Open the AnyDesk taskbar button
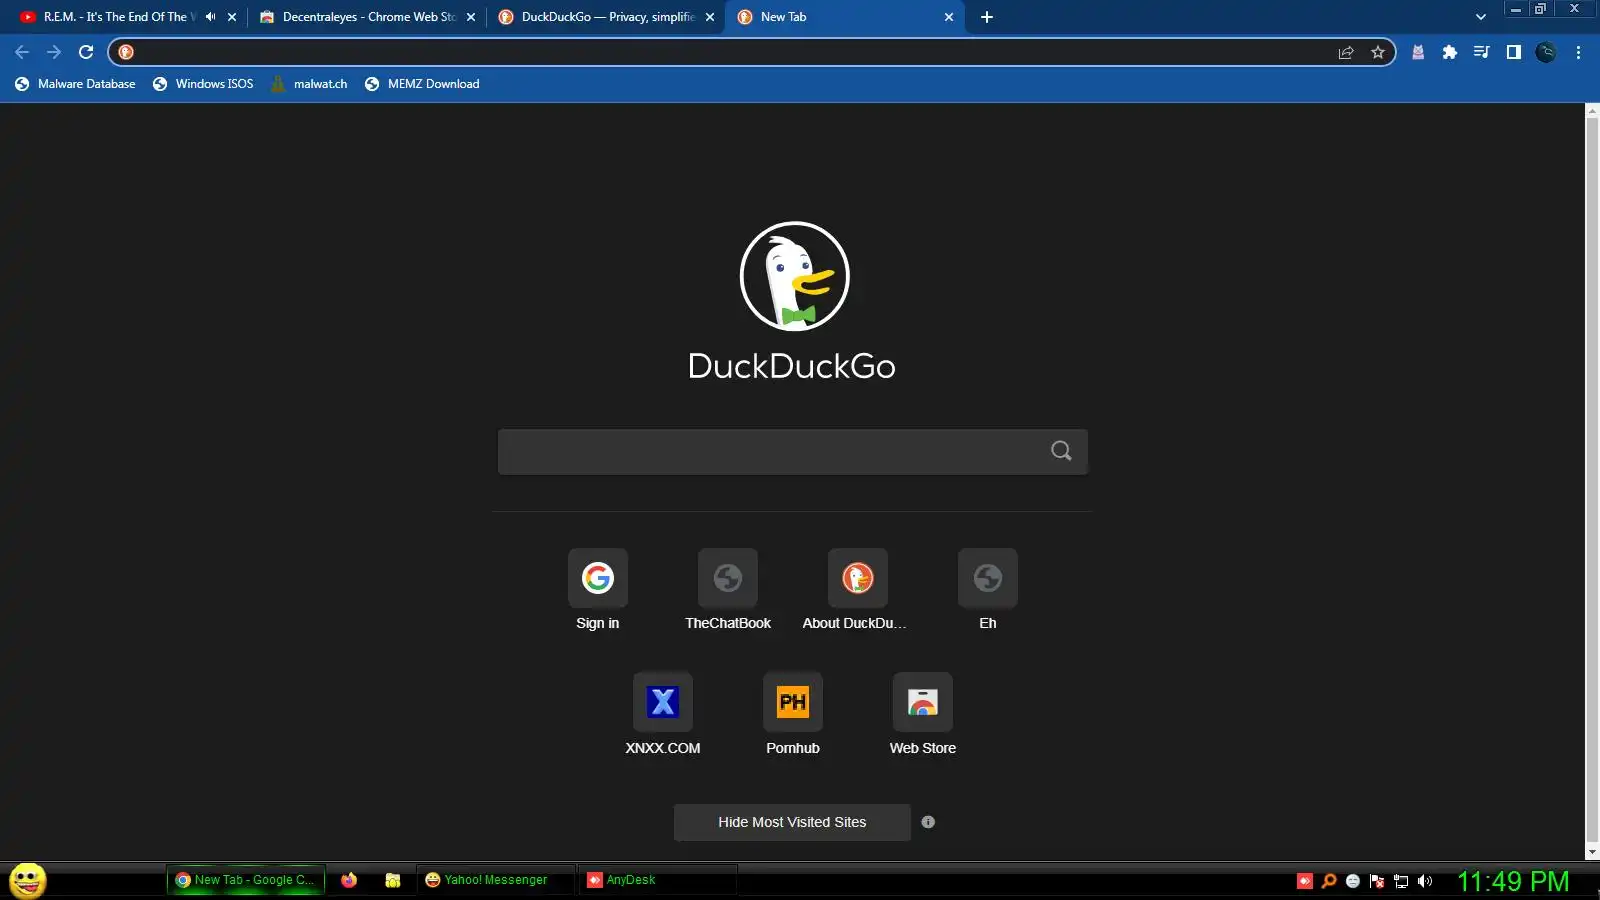1600x900 pixels. click(657, 880)
